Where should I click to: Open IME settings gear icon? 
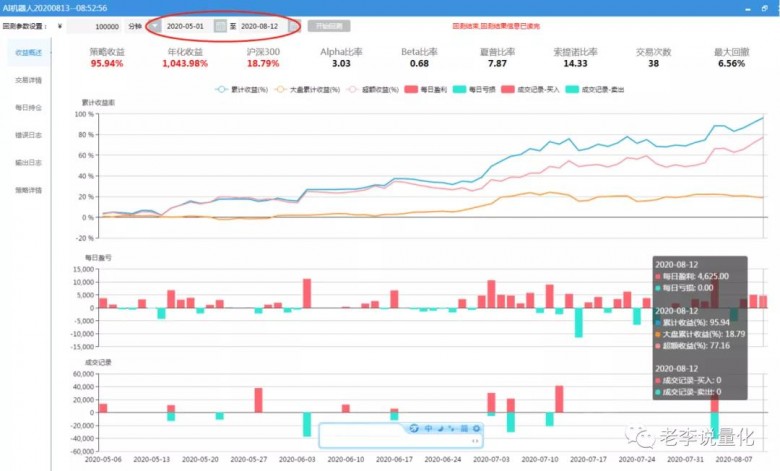click(476, 428)
